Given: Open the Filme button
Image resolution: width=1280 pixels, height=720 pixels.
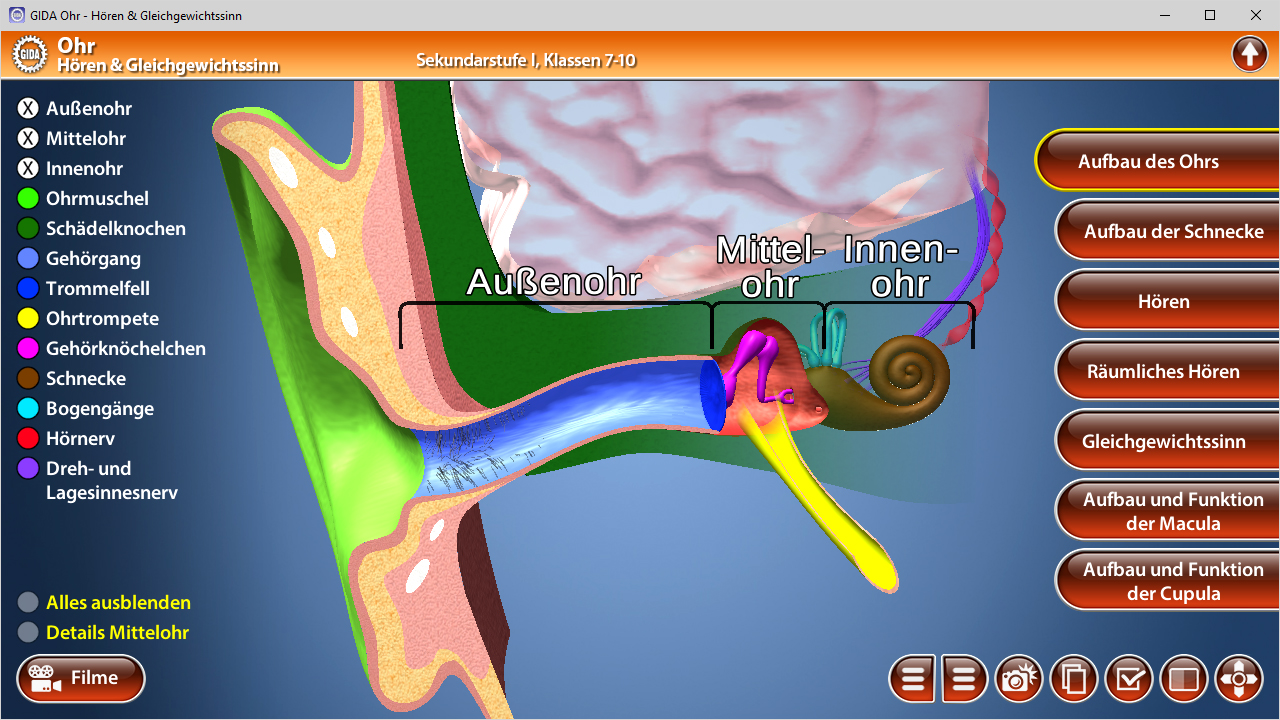Looking at the screenshot, I should [x=81, y=679].
